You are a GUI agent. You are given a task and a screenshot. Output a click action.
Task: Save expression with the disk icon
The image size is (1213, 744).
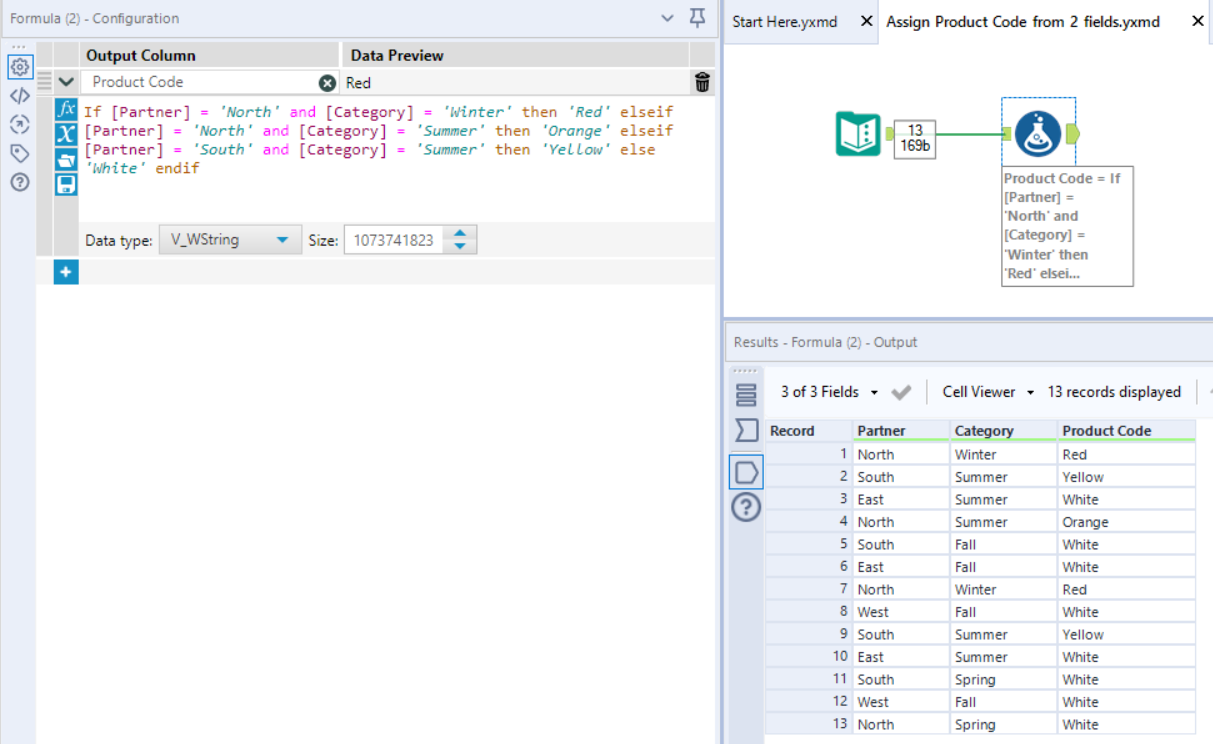66,184
